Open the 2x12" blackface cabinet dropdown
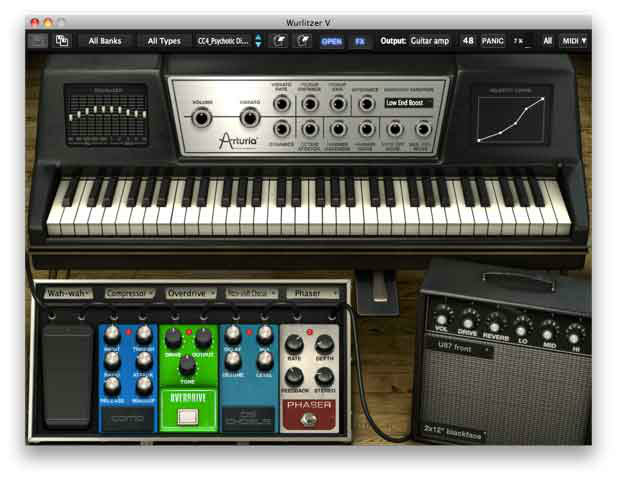The image size is (617, 480). point(453,432)
